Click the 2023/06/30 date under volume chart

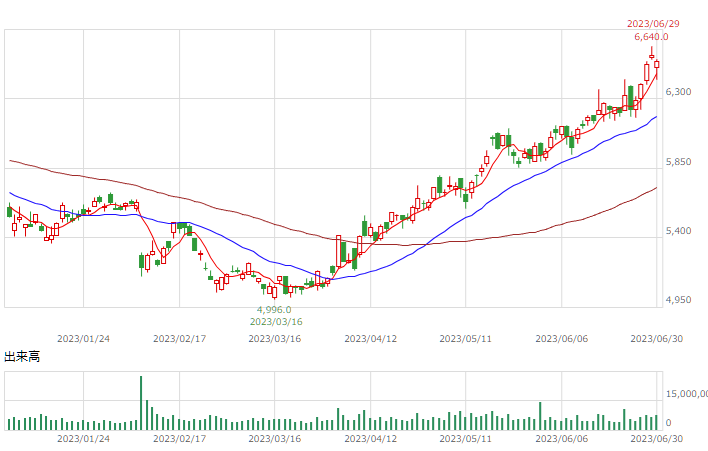tap(657, 438)
